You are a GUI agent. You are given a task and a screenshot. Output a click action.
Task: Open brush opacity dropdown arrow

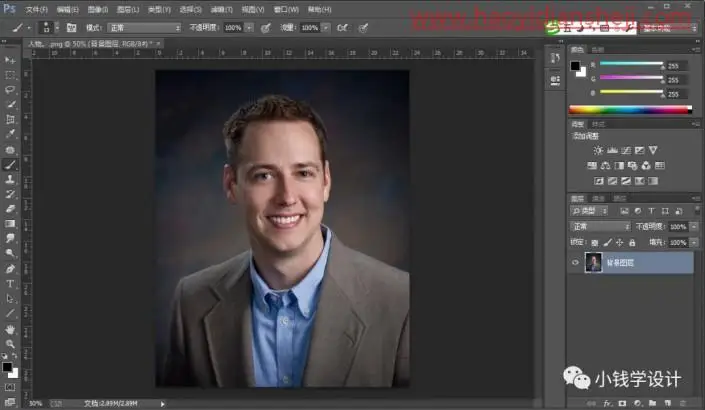pyautogui.click(x=249, y=28)
